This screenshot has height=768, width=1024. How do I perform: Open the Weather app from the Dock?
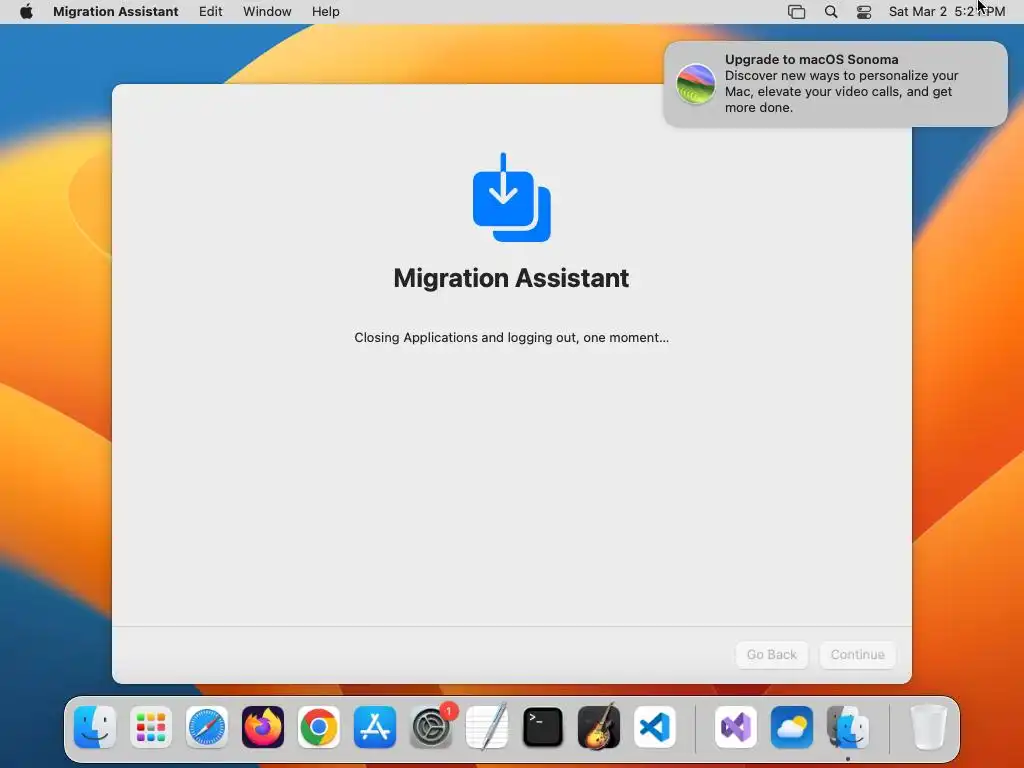[792, 727]
